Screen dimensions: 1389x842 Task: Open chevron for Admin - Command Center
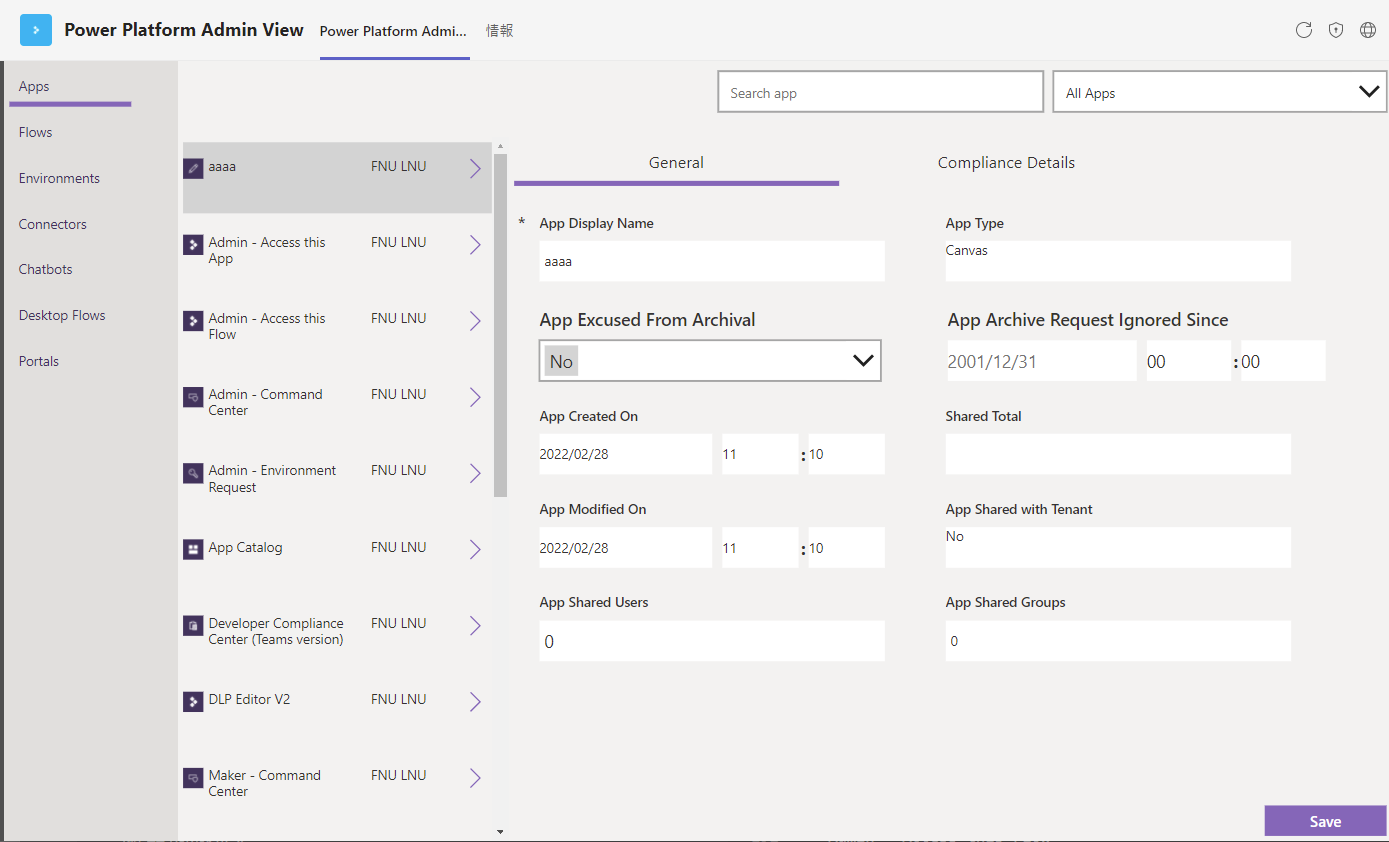(475, 397)
